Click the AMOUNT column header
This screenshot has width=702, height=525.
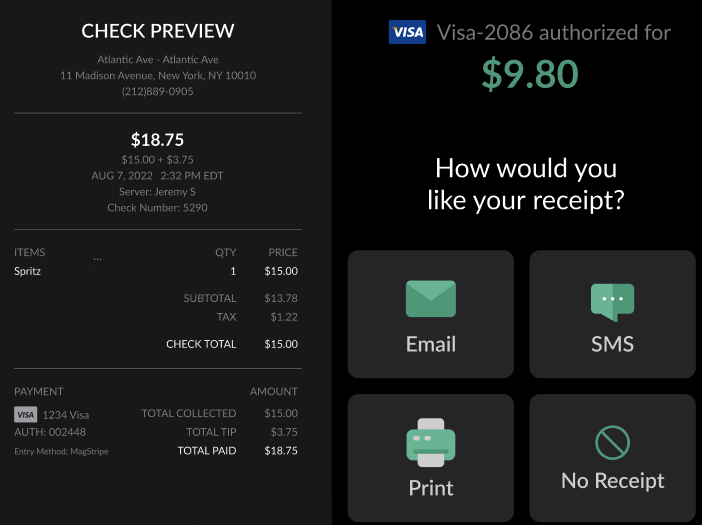coord(274,392)
